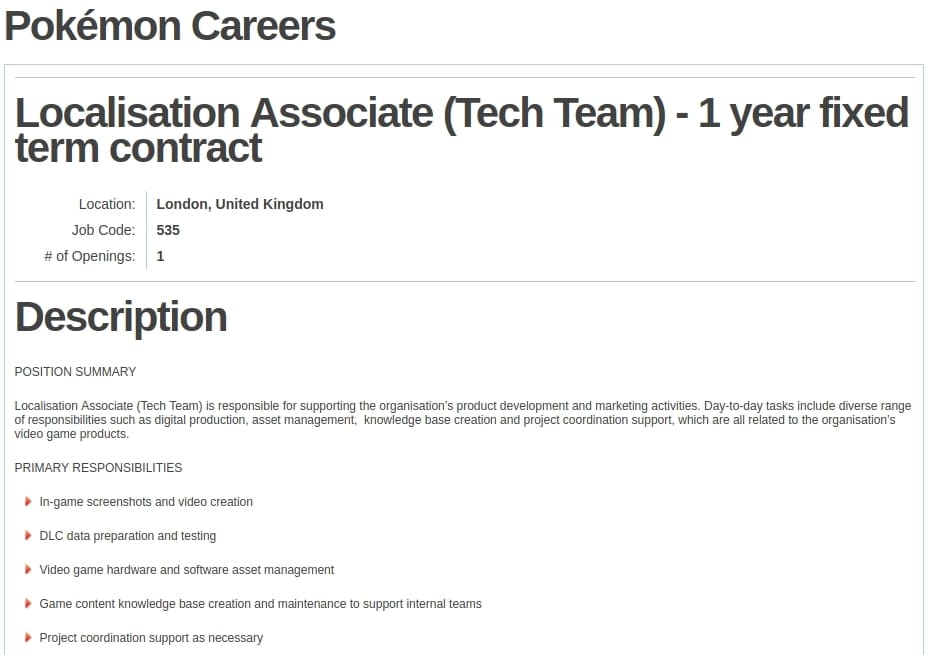Click Video game hardware and software asset management

click(187, 570)
